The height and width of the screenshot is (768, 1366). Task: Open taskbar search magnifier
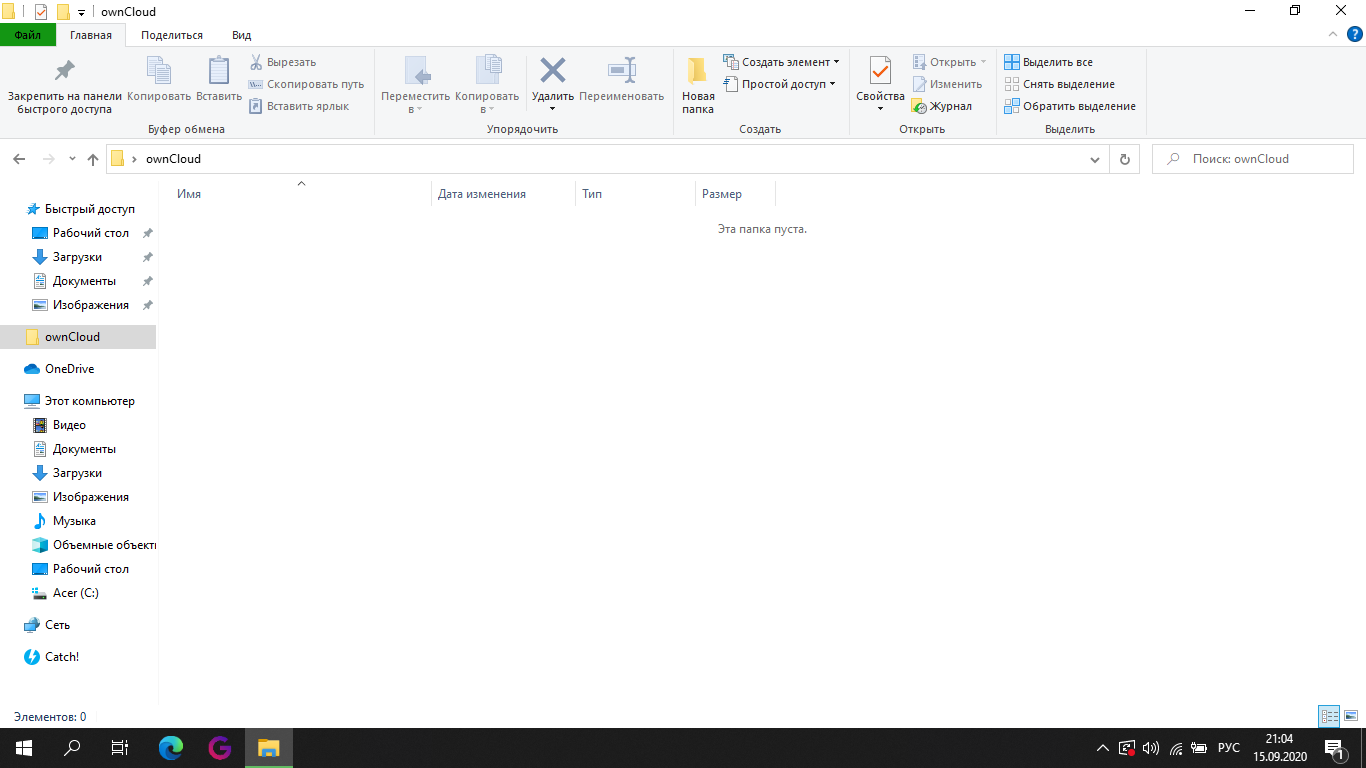pyautogui.click(x=72, y=748)
